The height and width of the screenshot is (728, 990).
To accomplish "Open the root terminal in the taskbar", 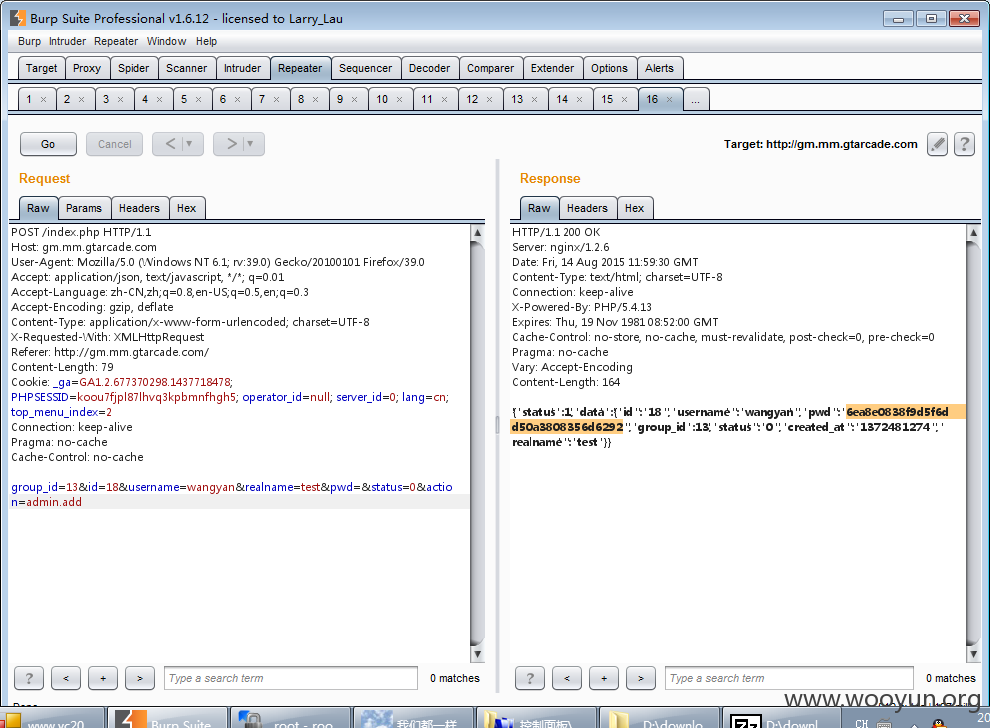I will pyautogui.click(x=290, y=720).
